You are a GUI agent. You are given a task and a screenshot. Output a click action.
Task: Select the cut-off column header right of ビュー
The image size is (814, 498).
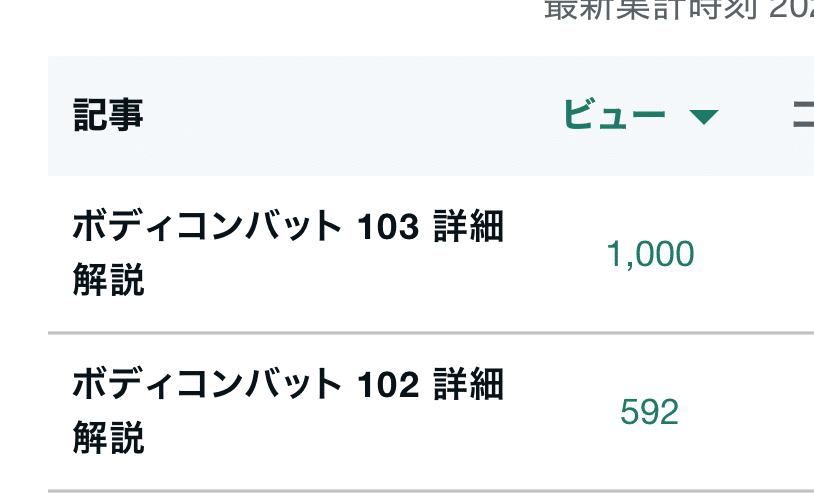coord(802,117)
